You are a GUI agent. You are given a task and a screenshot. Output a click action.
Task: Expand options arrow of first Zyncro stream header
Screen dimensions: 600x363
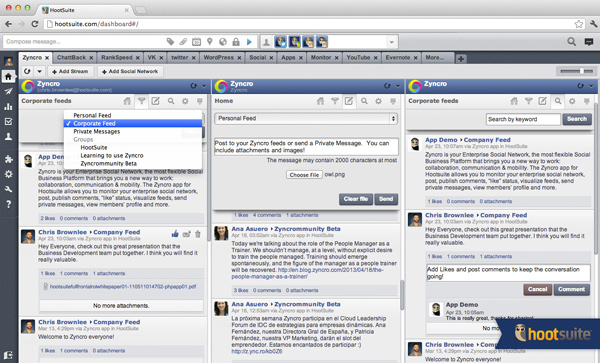[x=204, y=86]
